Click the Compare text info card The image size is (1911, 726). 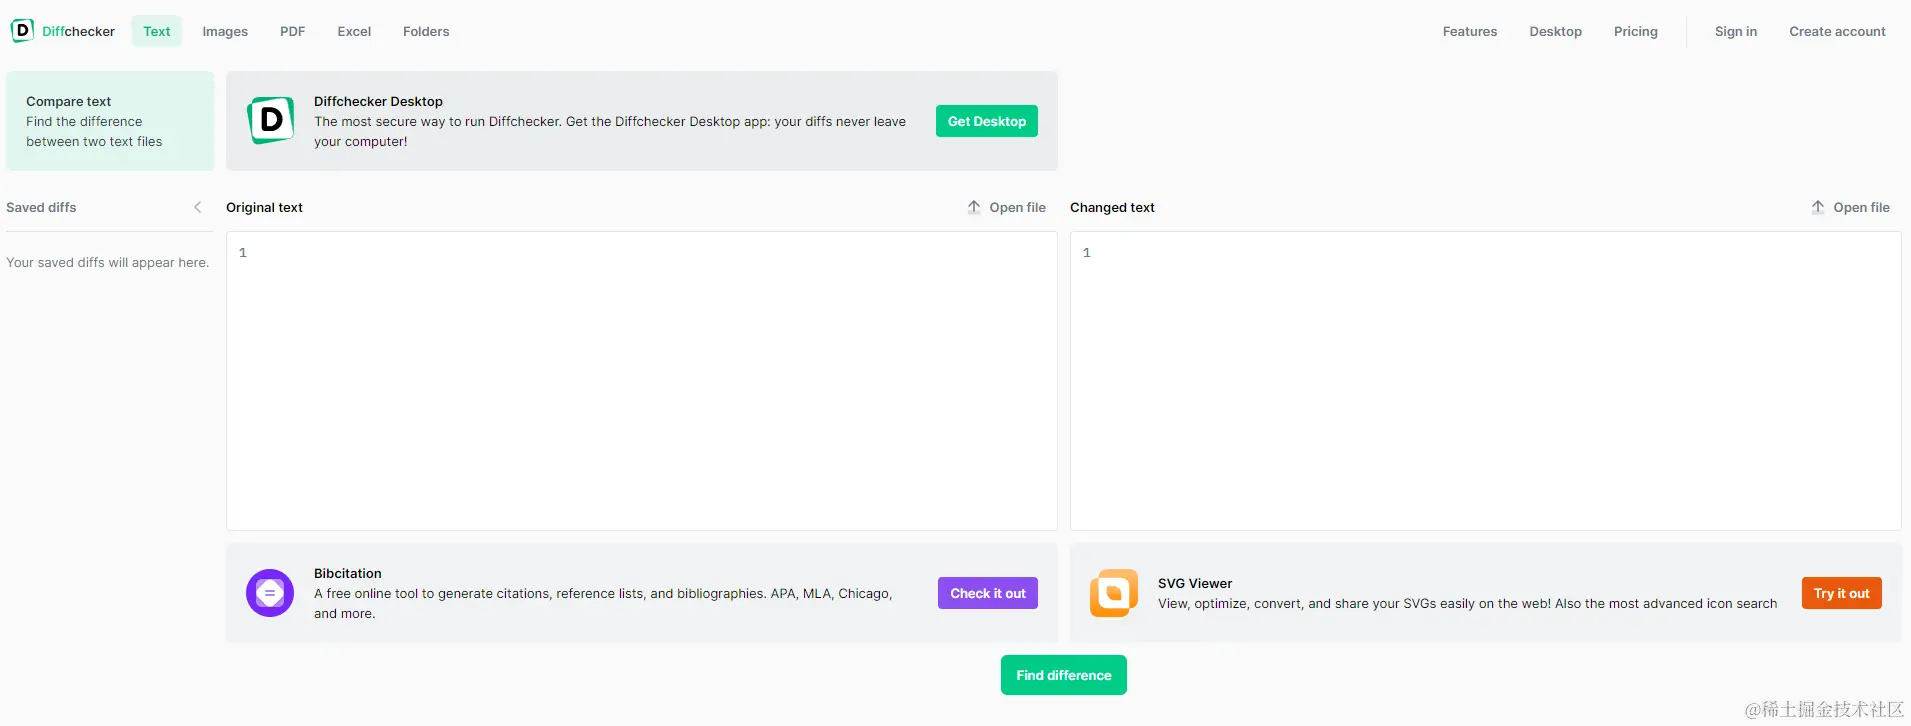pos(110,121)
